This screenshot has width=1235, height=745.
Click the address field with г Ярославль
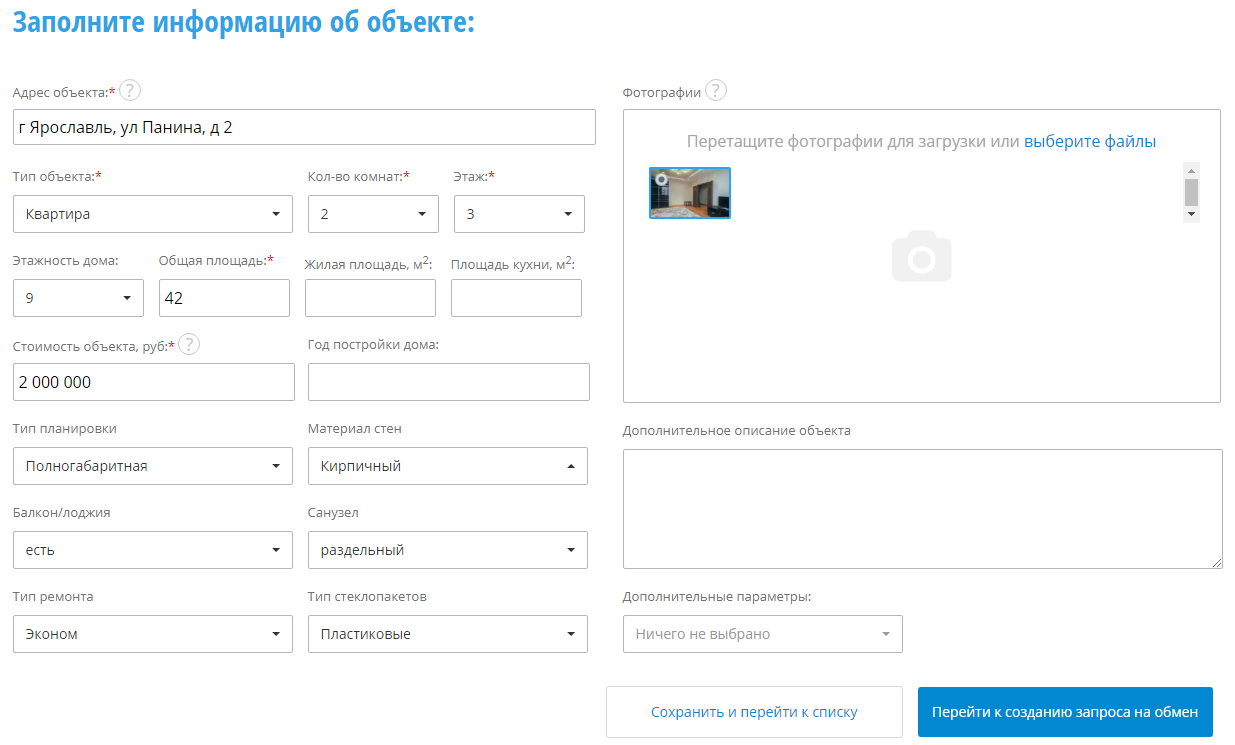pos(304,127)
